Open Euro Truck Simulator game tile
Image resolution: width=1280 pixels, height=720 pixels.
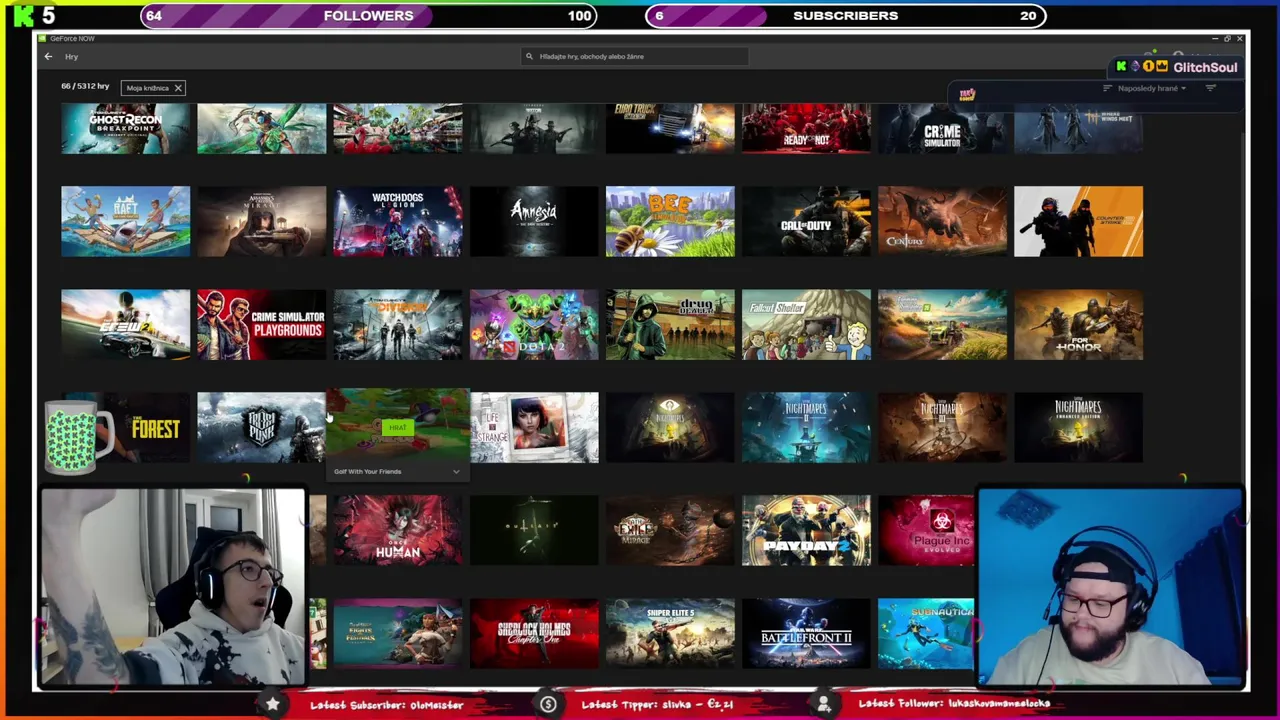pyautogui.click(x=670, y=129)
